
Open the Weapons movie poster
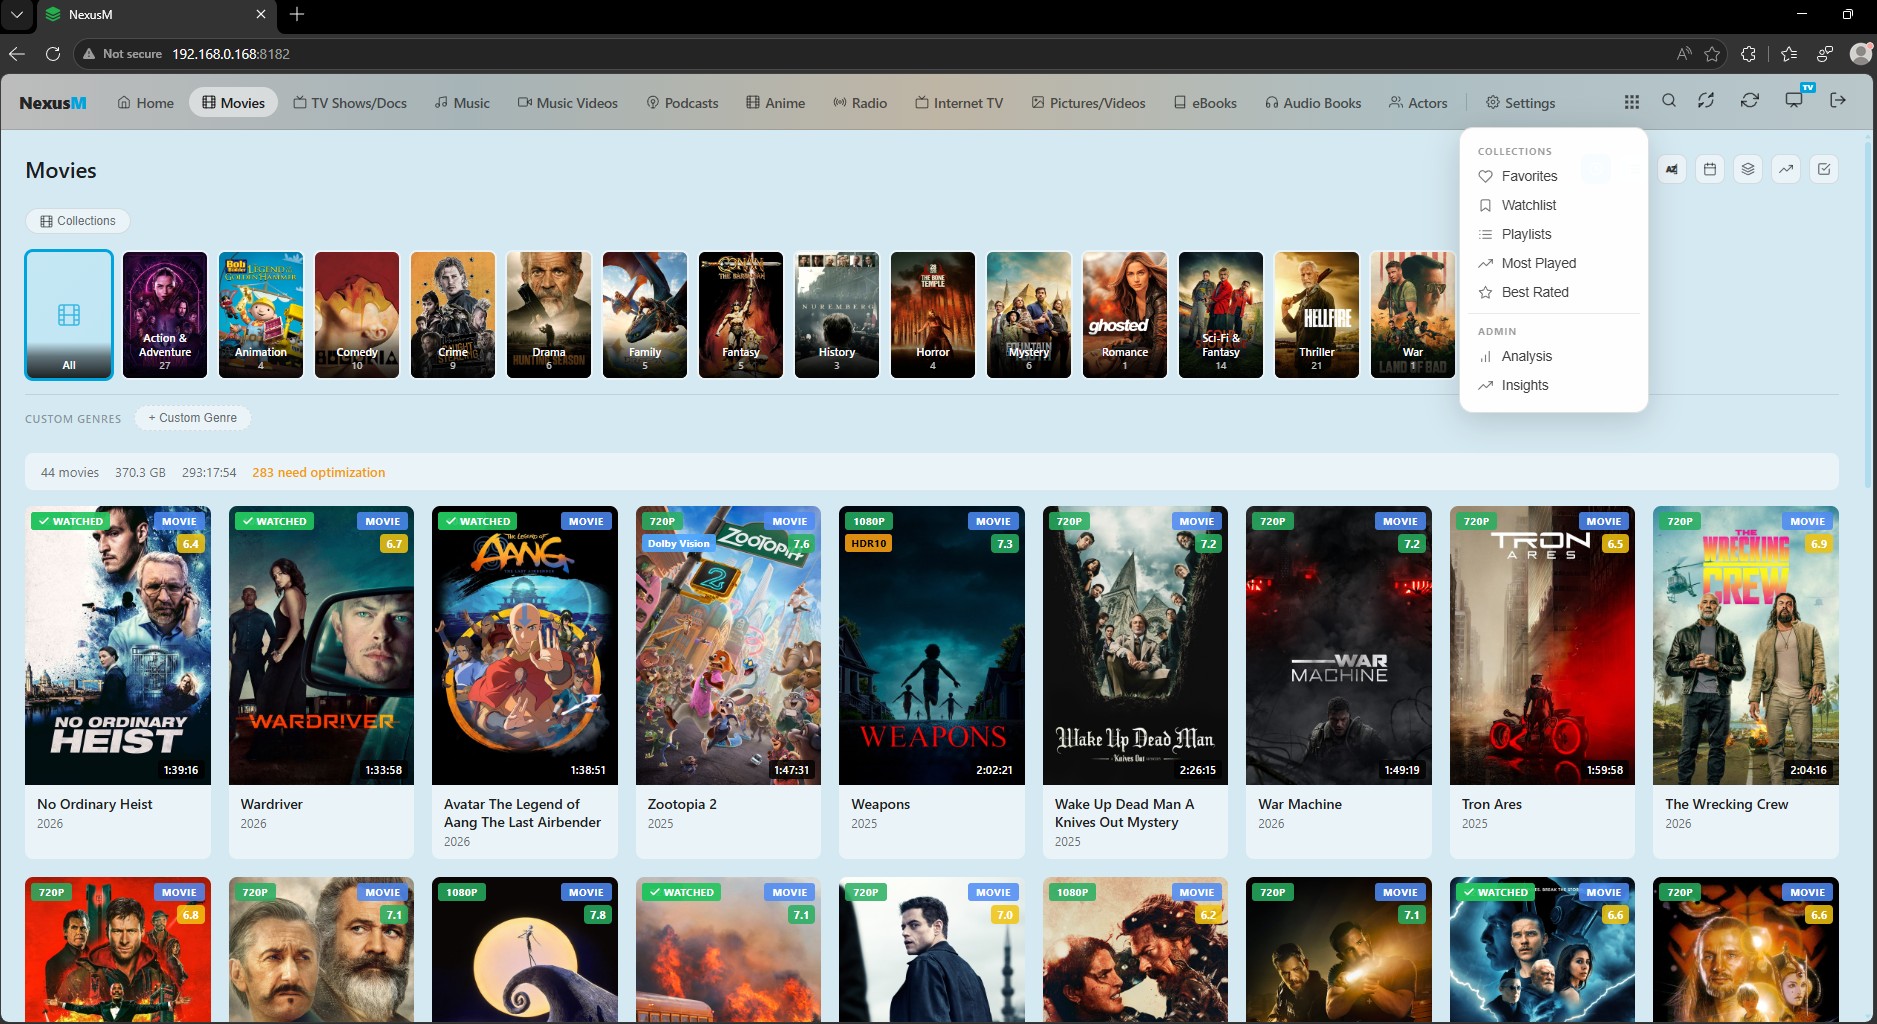coord(932,645)
